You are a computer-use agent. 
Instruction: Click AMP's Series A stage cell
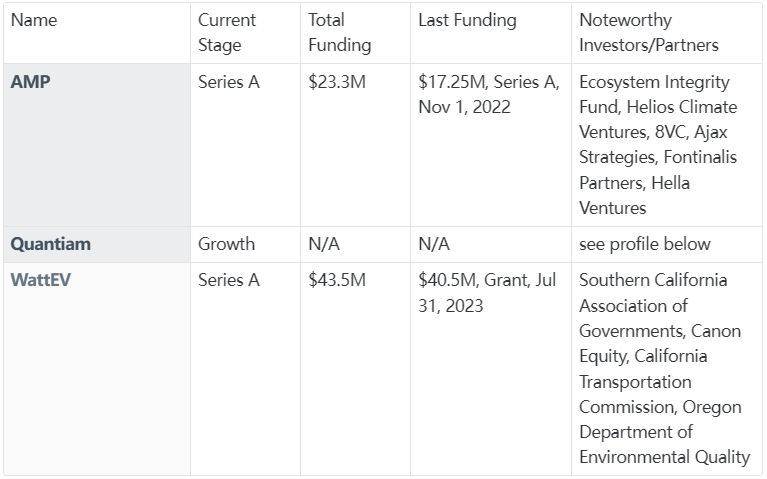246,145
